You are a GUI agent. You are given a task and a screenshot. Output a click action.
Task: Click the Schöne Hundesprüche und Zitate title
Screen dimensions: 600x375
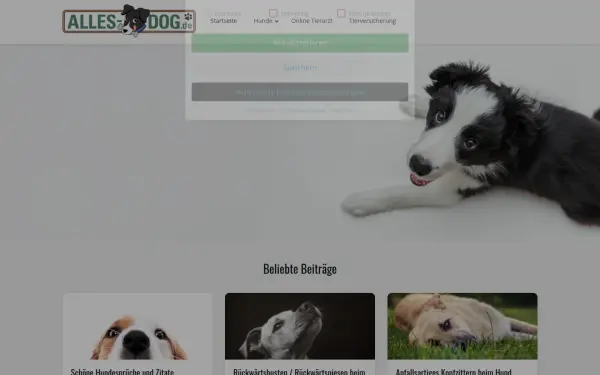click(122, 372)
